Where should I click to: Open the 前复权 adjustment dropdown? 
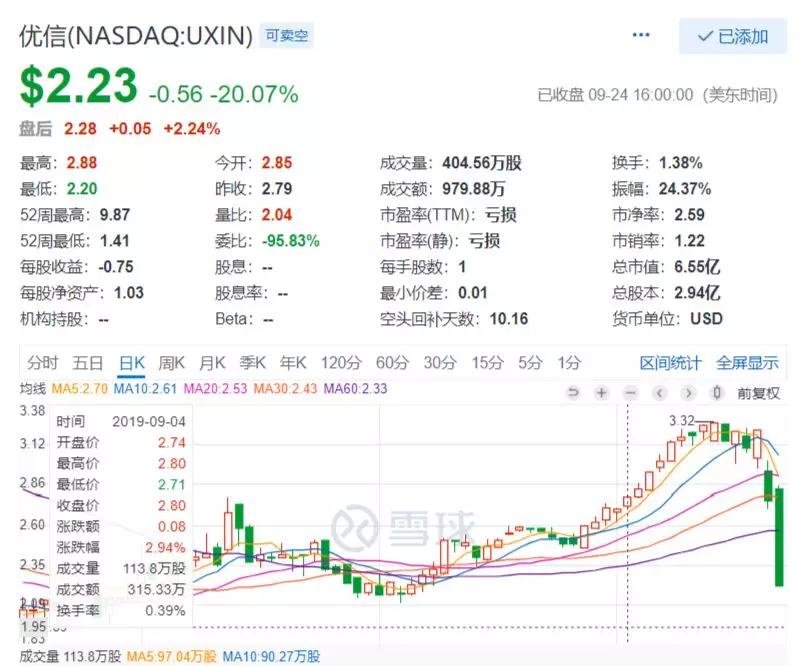(x=759, y=394)
